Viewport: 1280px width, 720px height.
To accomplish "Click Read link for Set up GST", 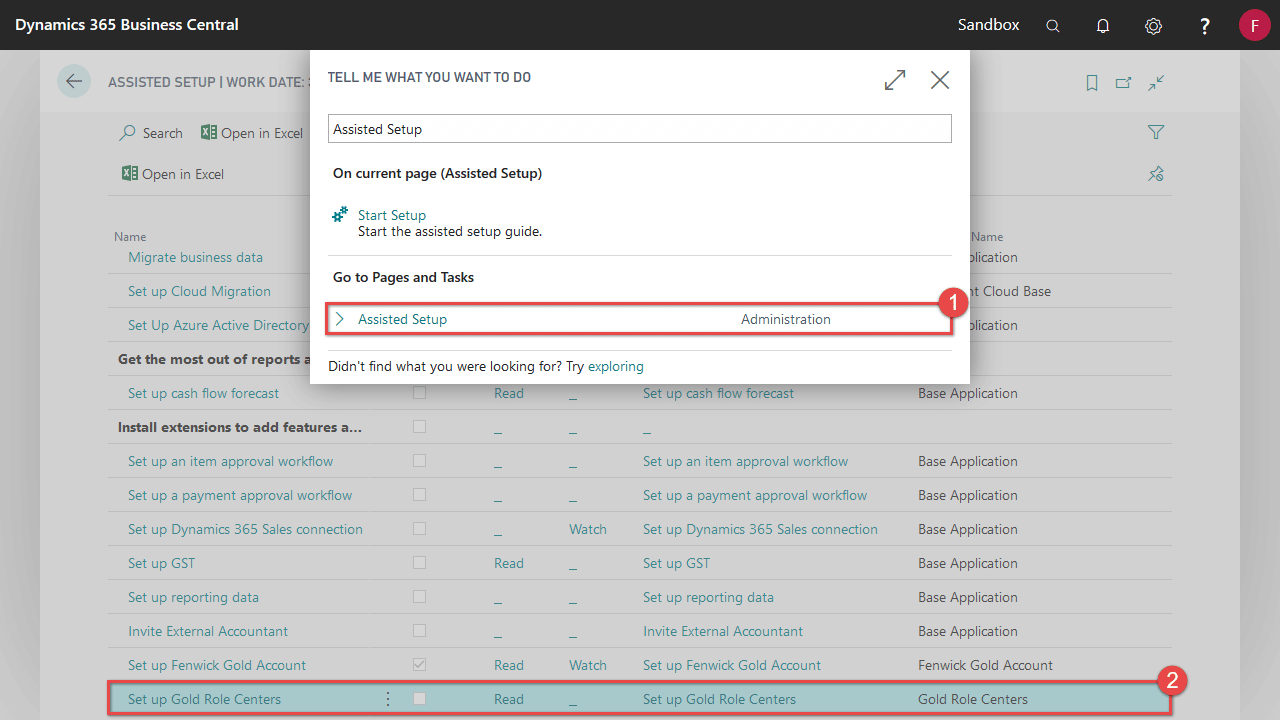I will 509,563.
